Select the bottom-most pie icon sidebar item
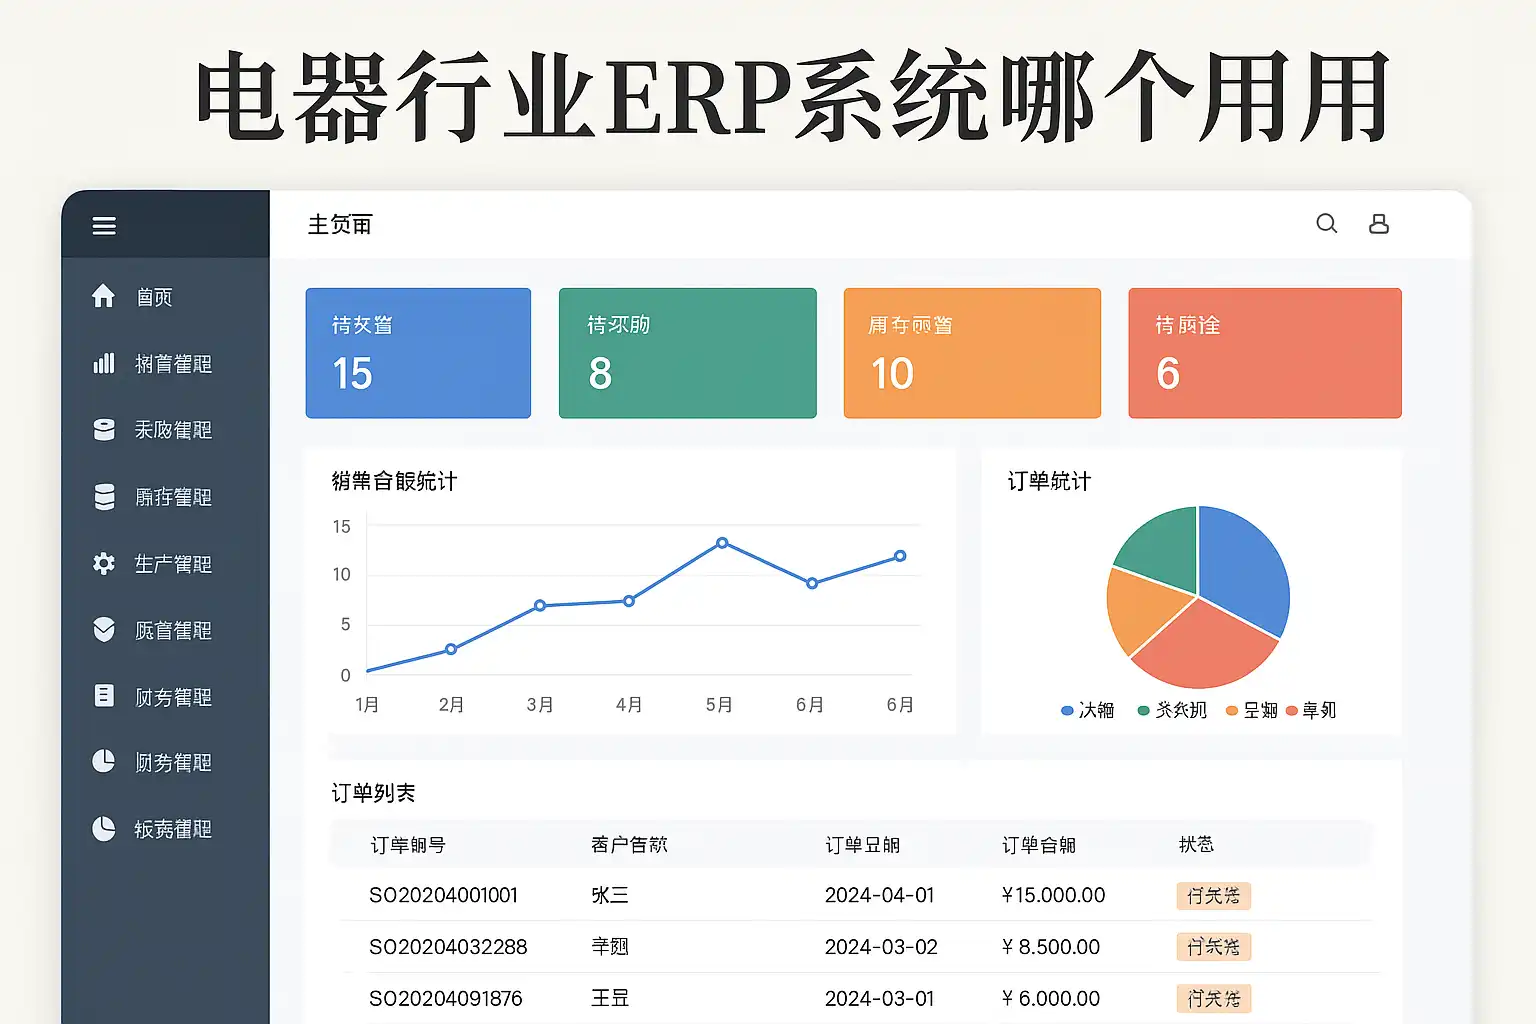This screenshot has width=1536, height=1024. 104,829
